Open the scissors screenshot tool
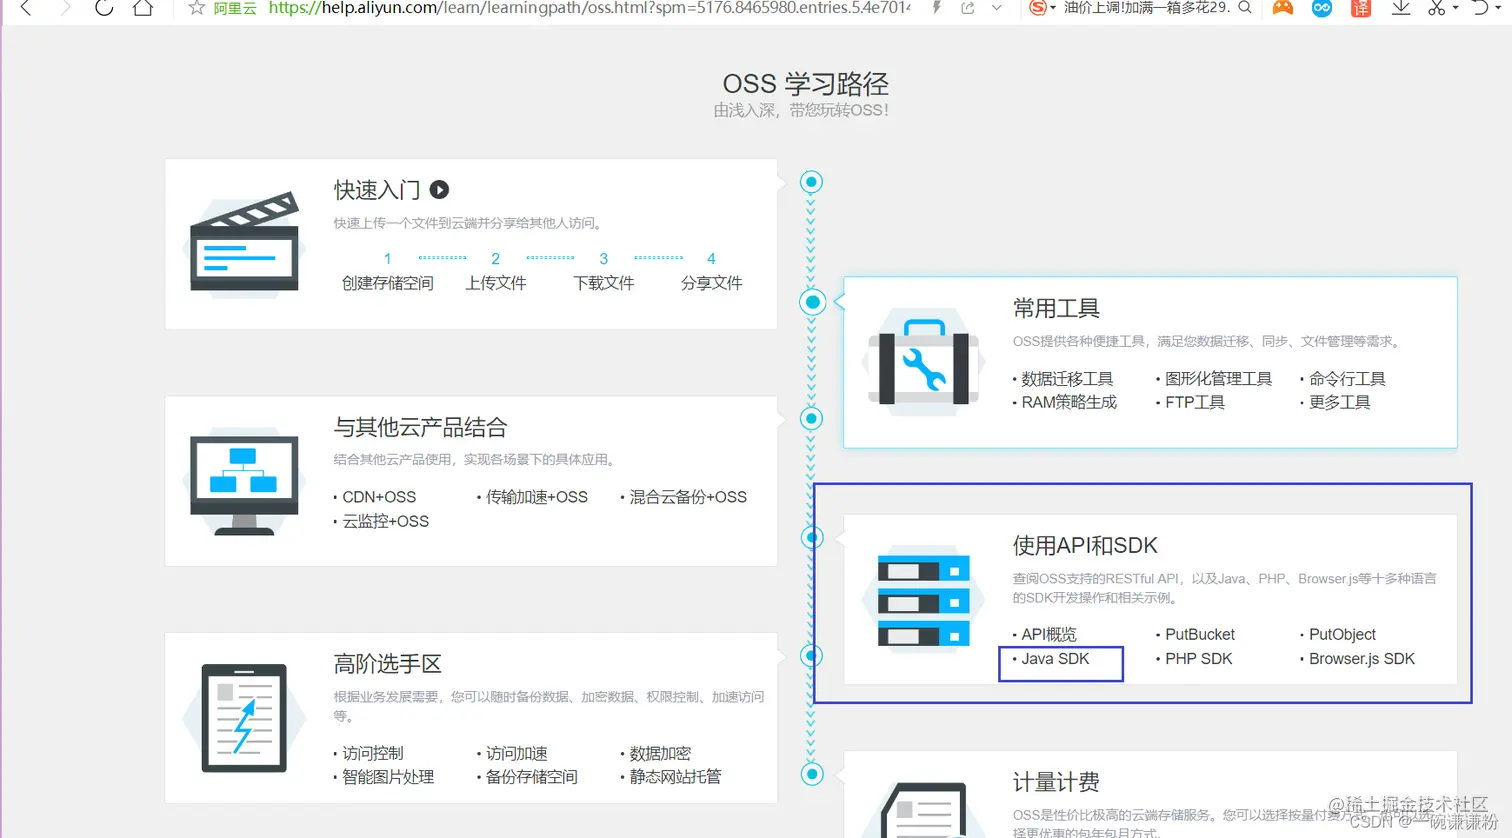The image size is (1512, 838). click(x=1437, y=8)
